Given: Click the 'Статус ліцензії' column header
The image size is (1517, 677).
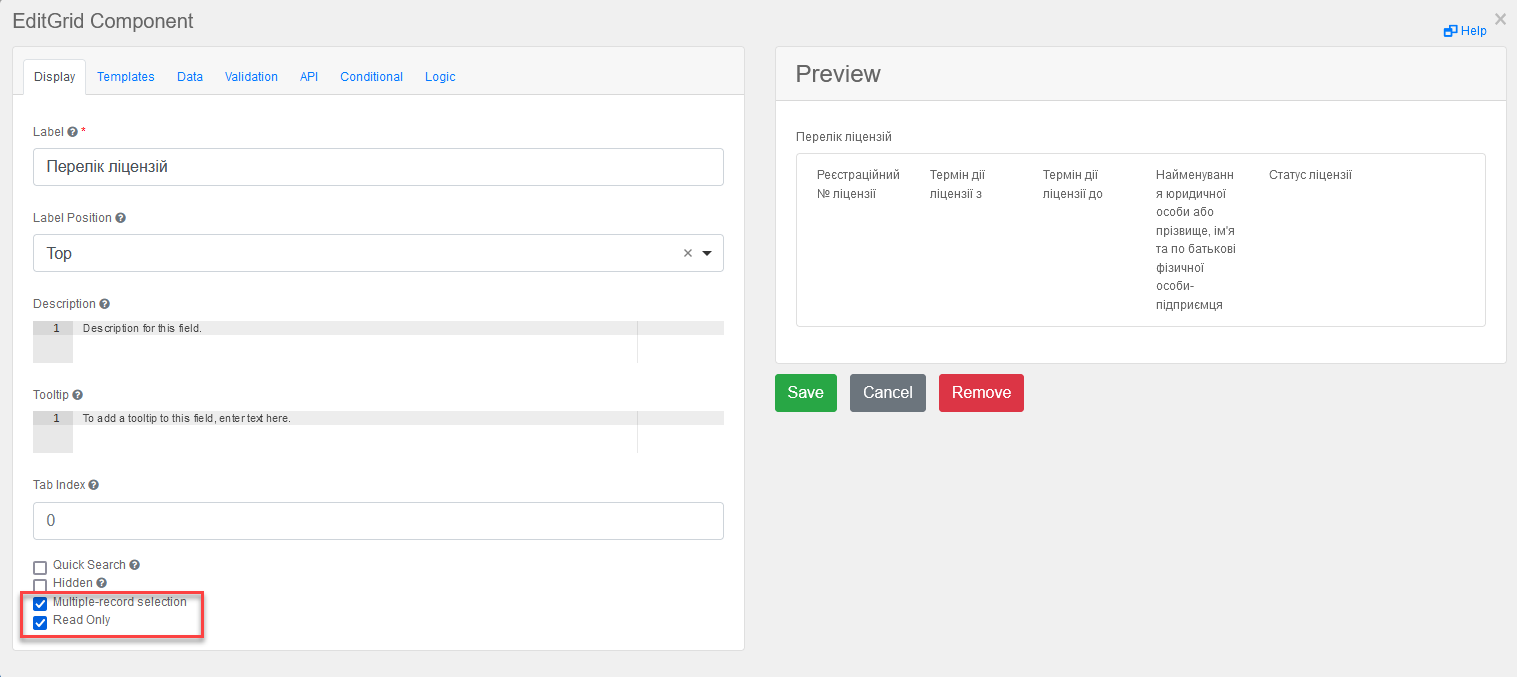Looking at the screenshot, I should (x=1310, y=175).
